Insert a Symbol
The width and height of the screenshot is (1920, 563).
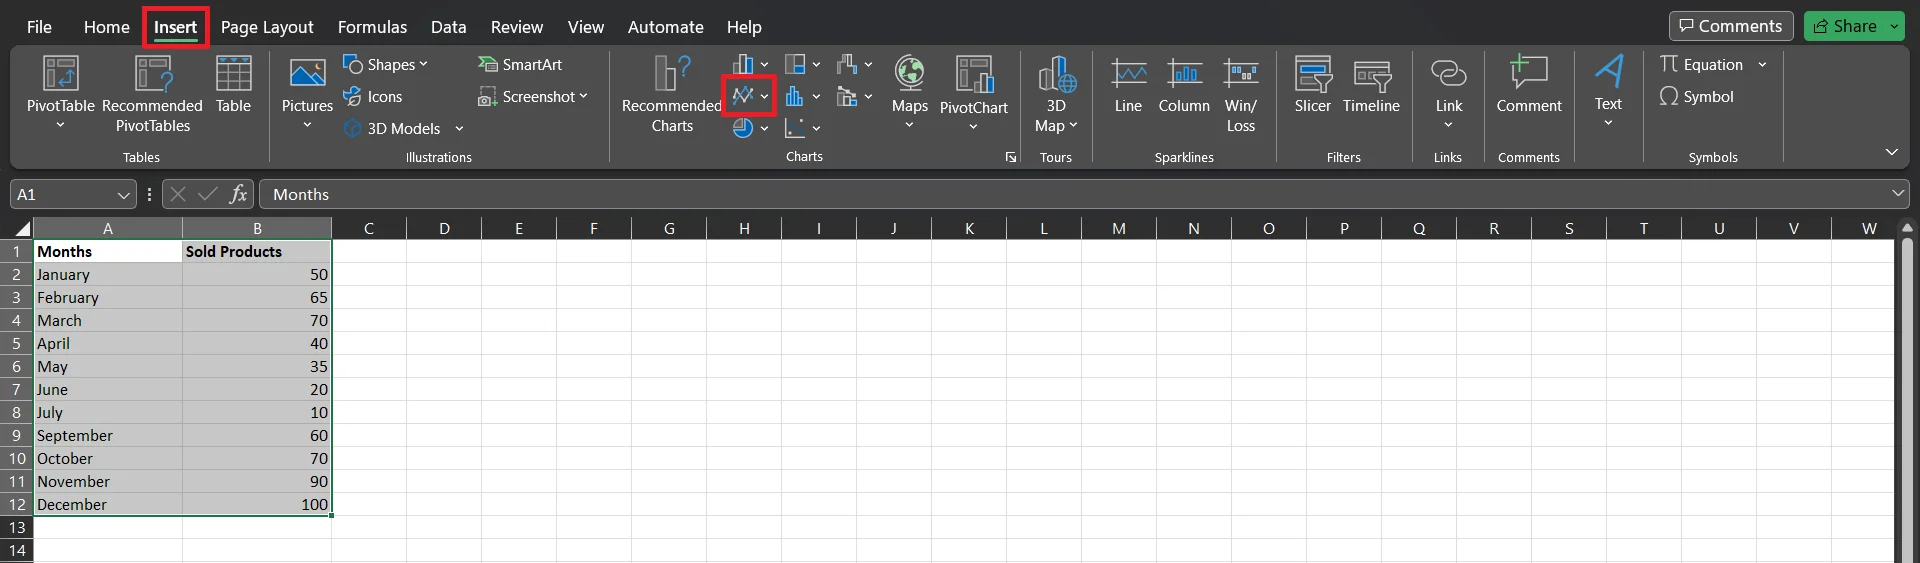point(1697,97)
